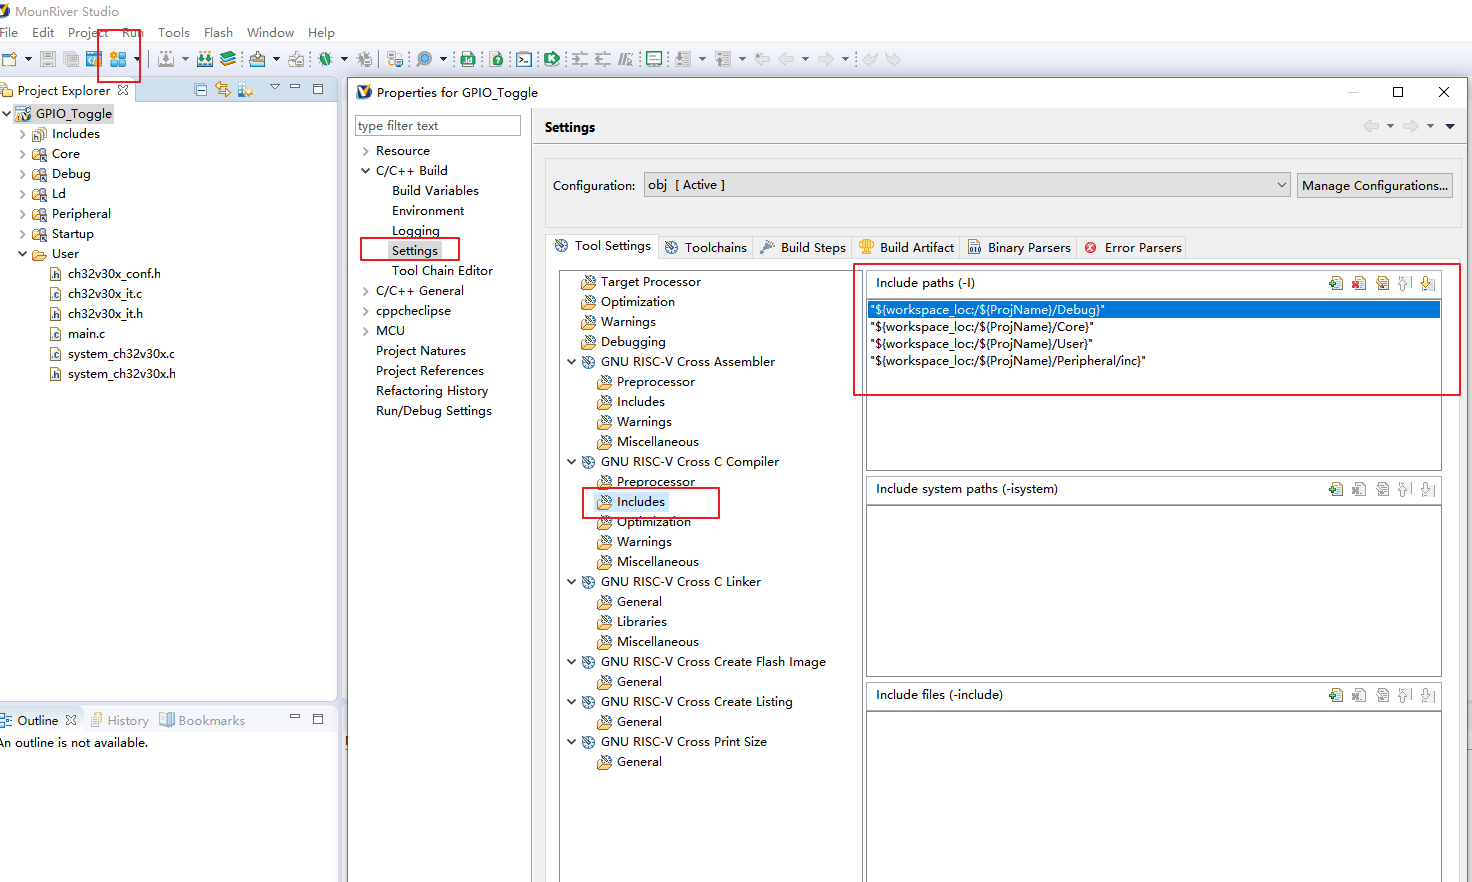Screen dimensions: 1472x882
Task: Click the New project toolbar icon
Action: (x=10, y=59)
